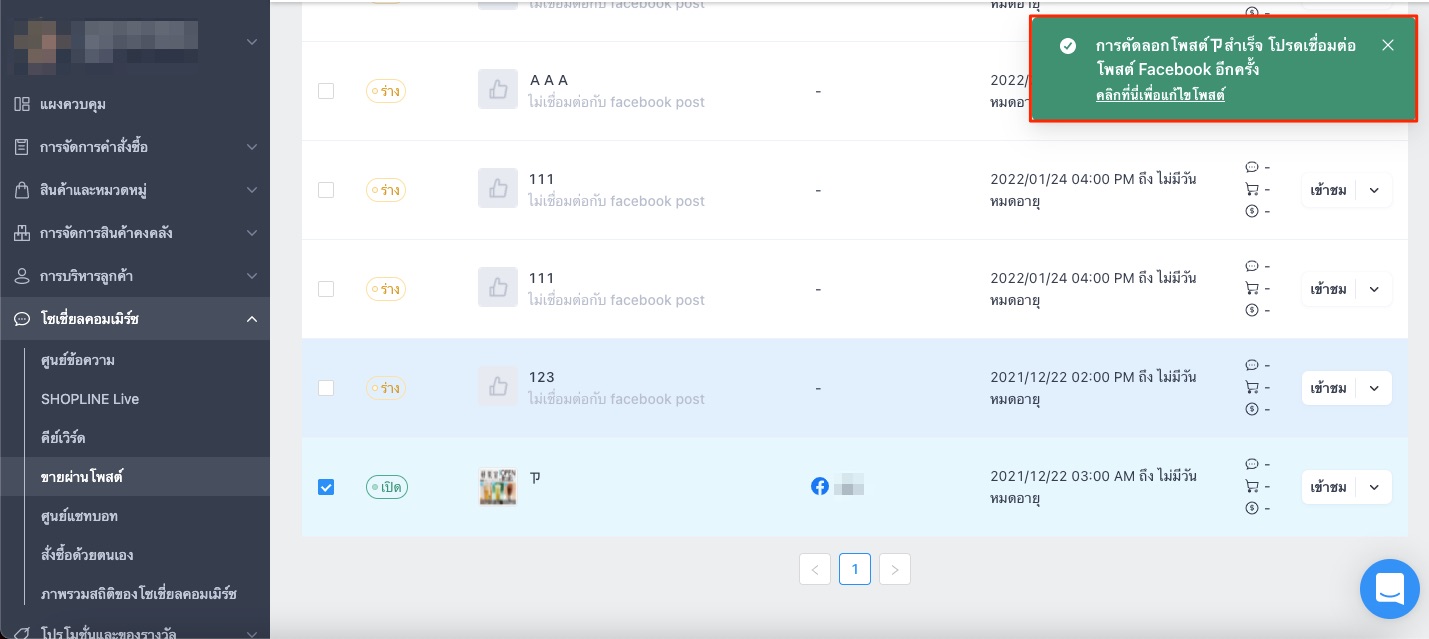Open the store name dropdown chevron

252,42
